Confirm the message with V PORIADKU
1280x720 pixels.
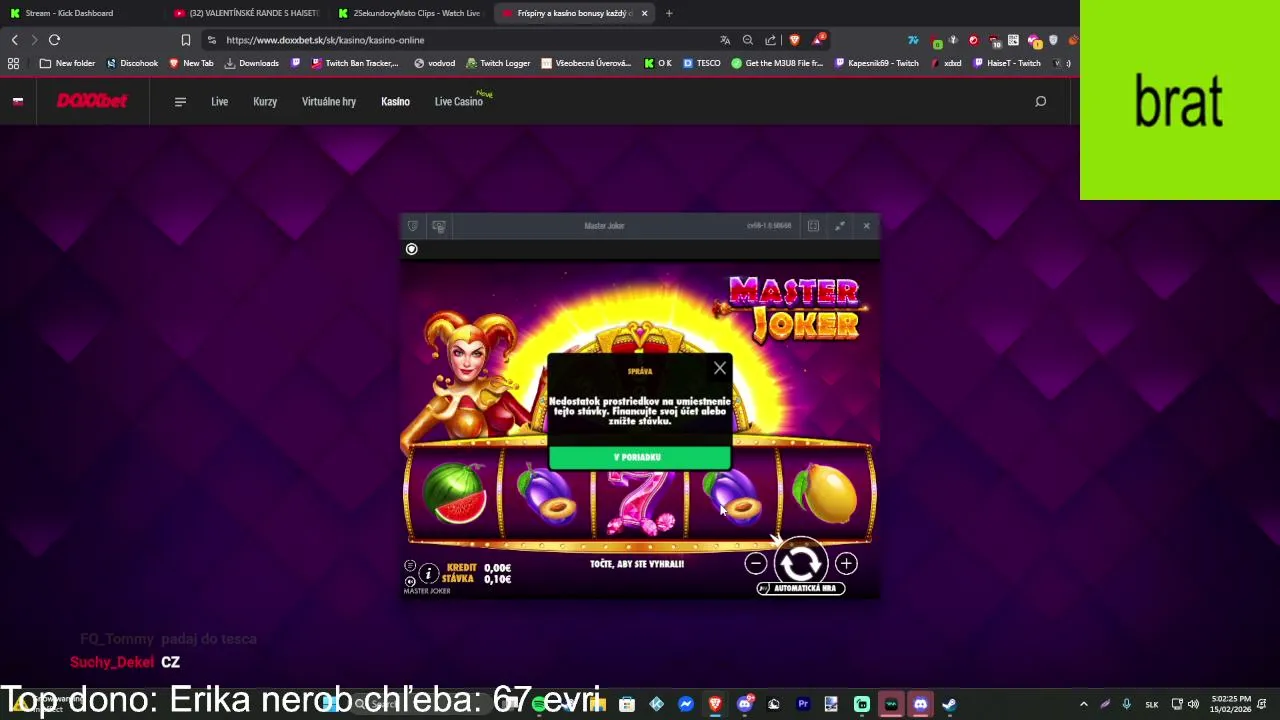click(639, 457)
